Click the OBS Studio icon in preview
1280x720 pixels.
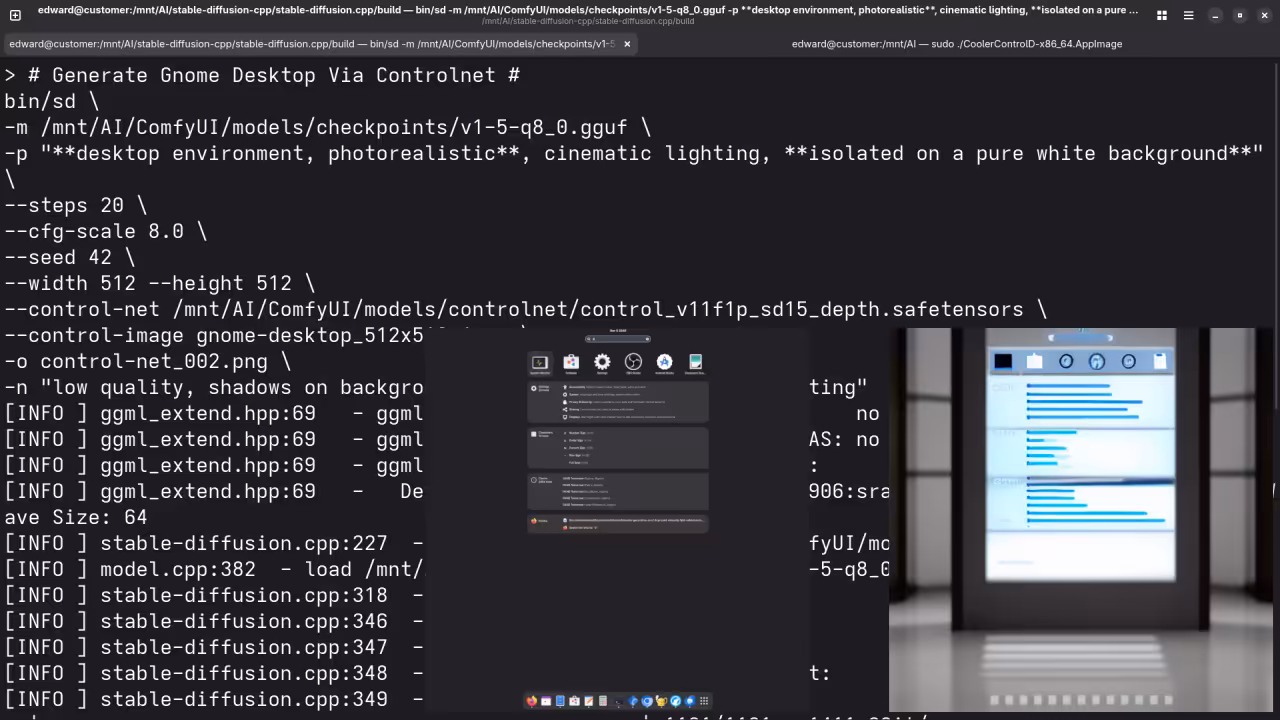click(x=633, y=363)
